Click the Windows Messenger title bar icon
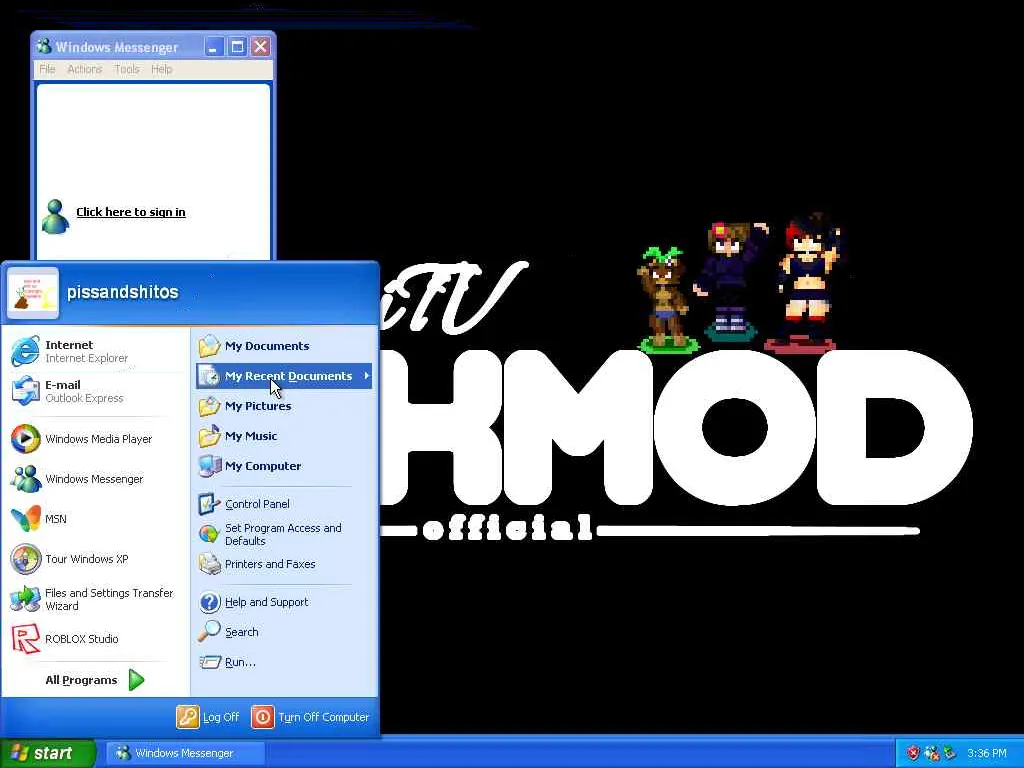1024x768 pixels. (44, 46)
